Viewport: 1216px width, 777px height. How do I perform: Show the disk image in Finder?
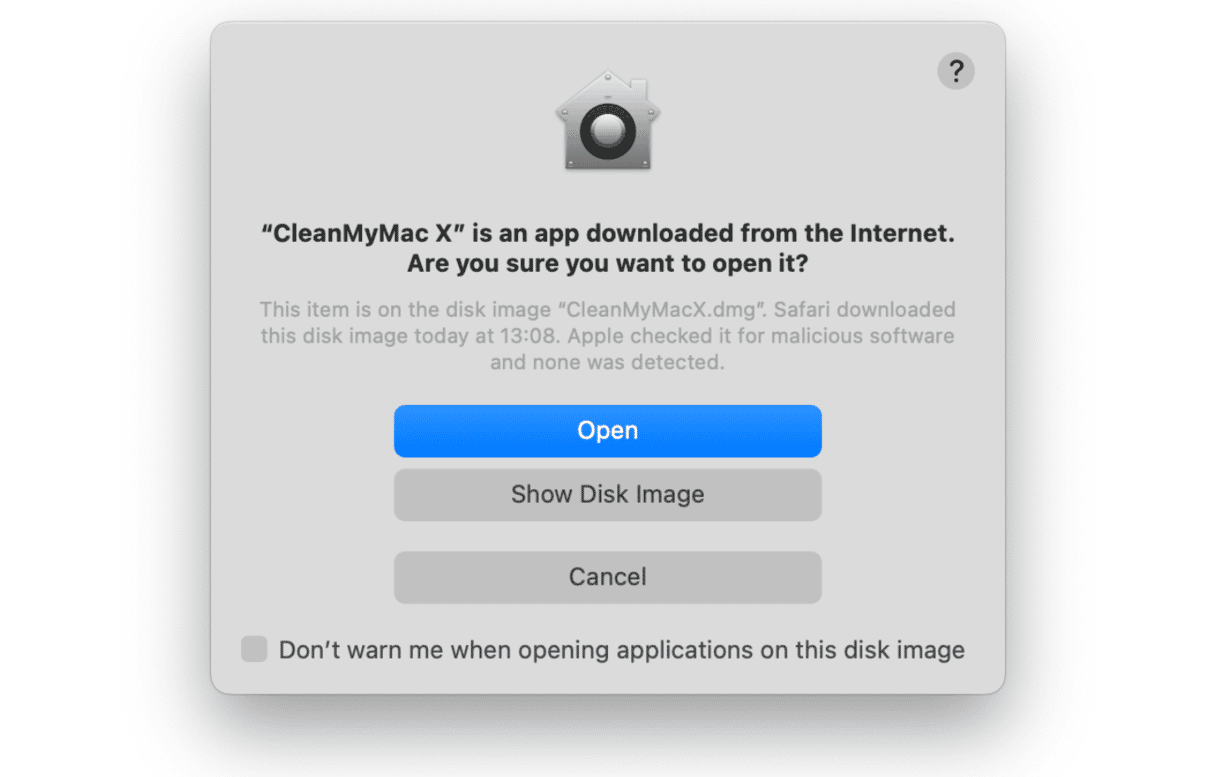tap(607, 495)
